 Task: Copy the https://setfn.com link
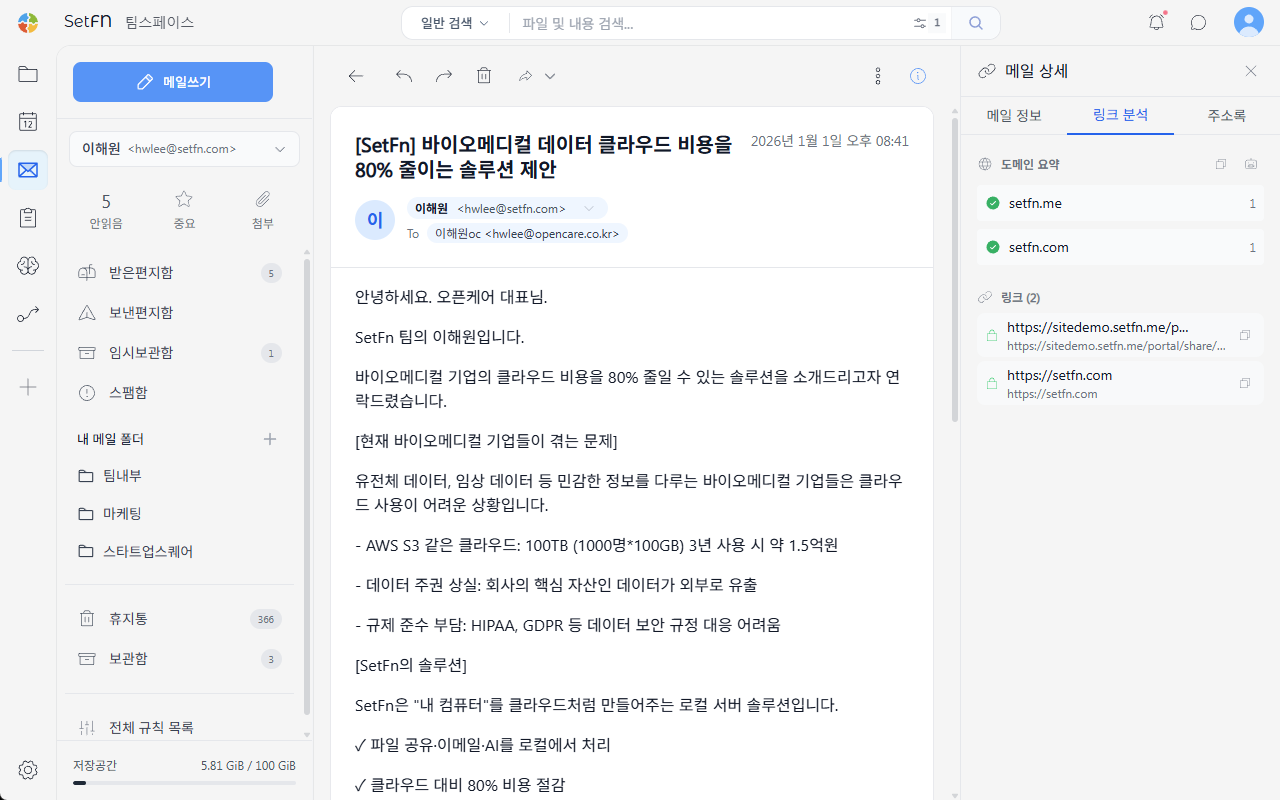1245,384
